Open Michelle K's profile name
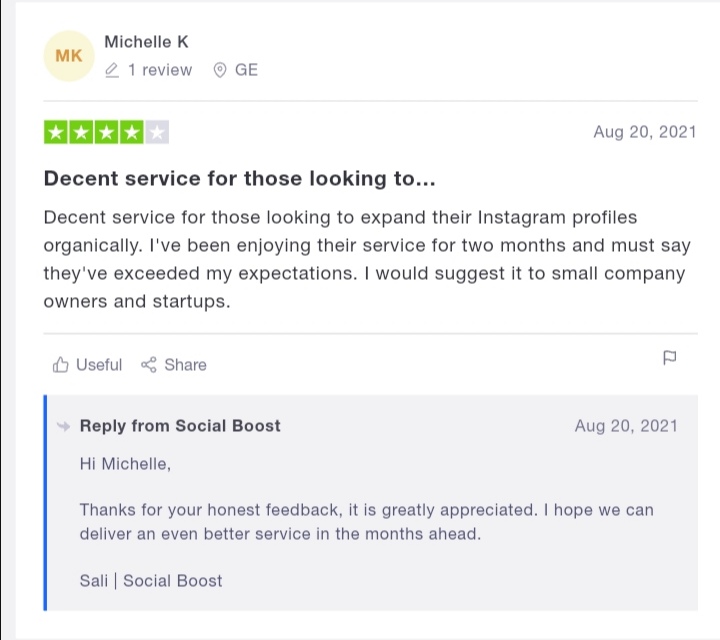The height and width of the screenshot is (640, 720). [146, 42]
